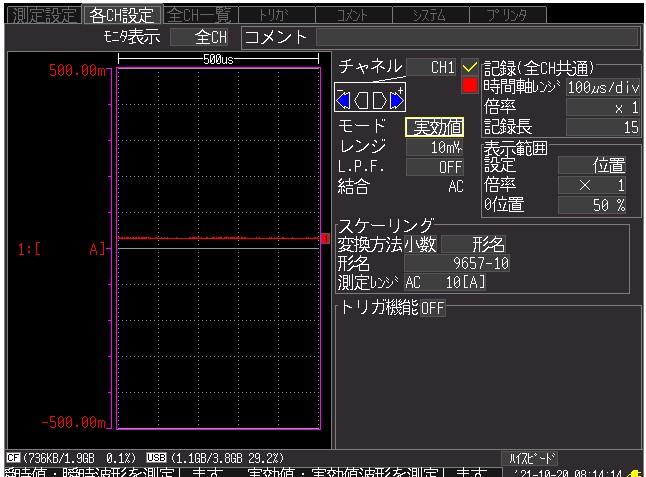The height and width of the screenshot is (477, 646).
Task: Change display range setting 位置
Action: [592, 166]
